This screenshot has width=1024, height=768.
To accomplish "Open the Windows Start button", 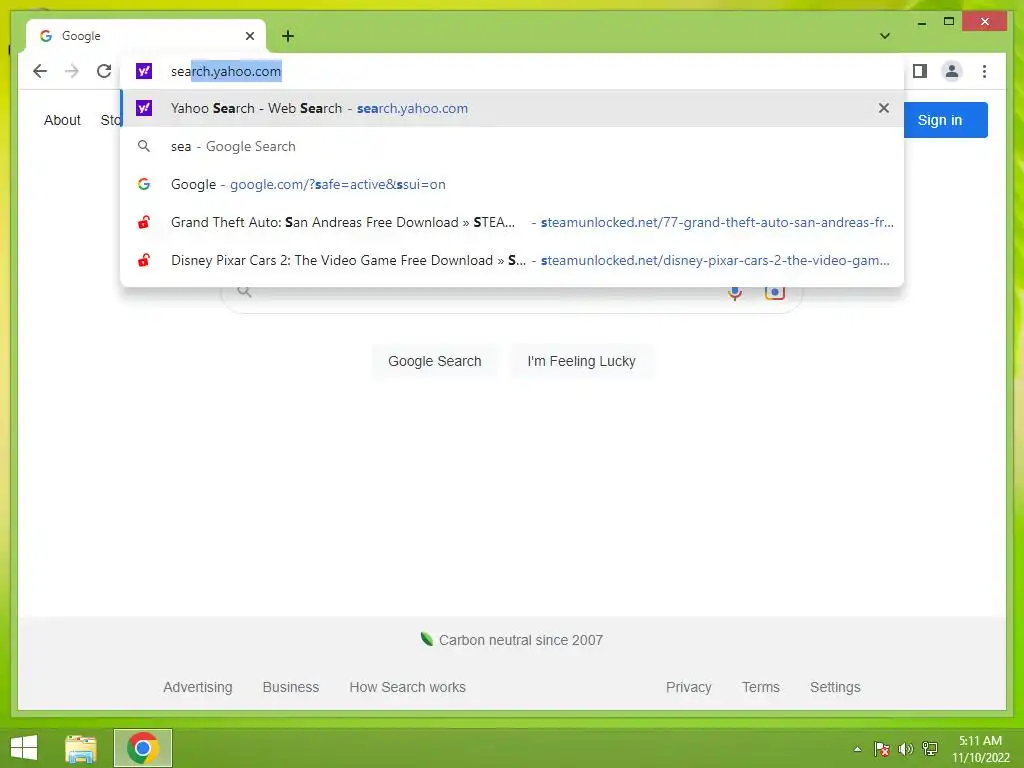I will [x=24, y=748].
